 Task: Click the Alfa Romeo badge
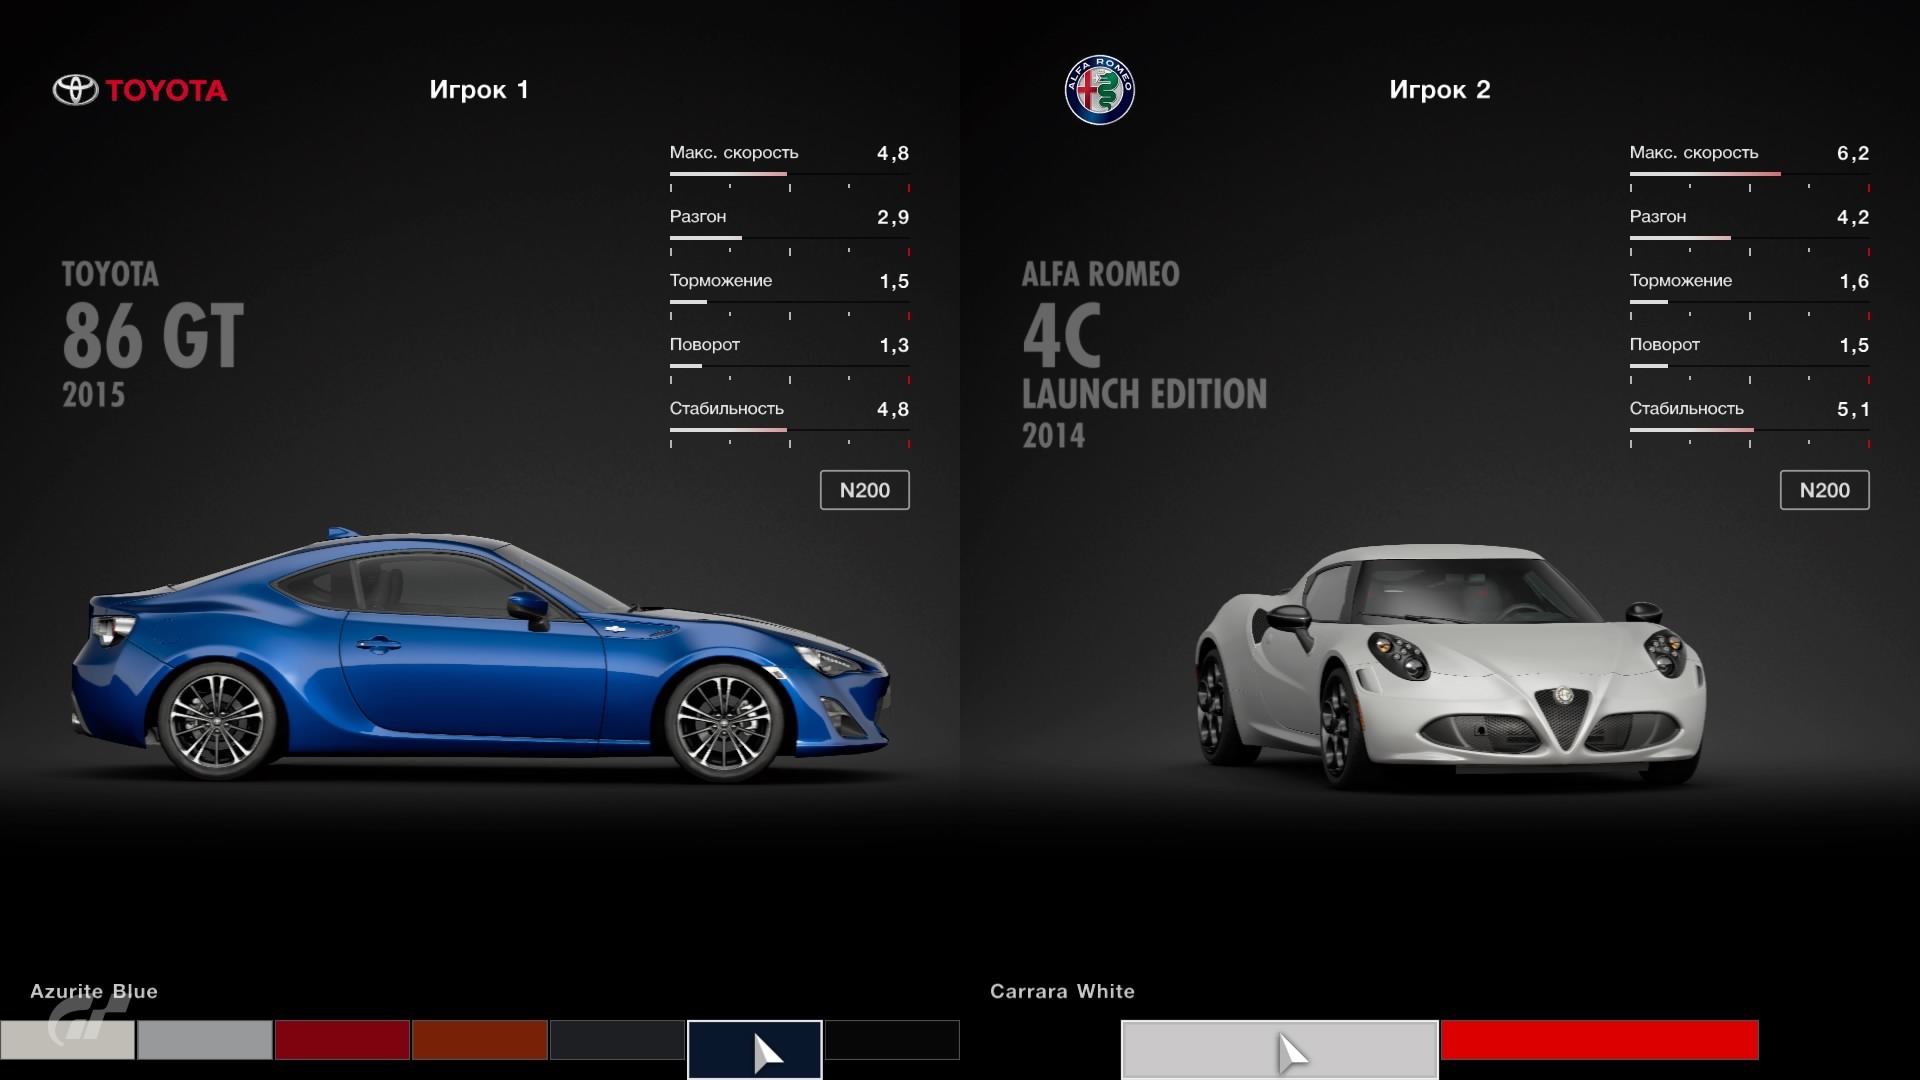pyautogui.click(x=1099, y=90)
